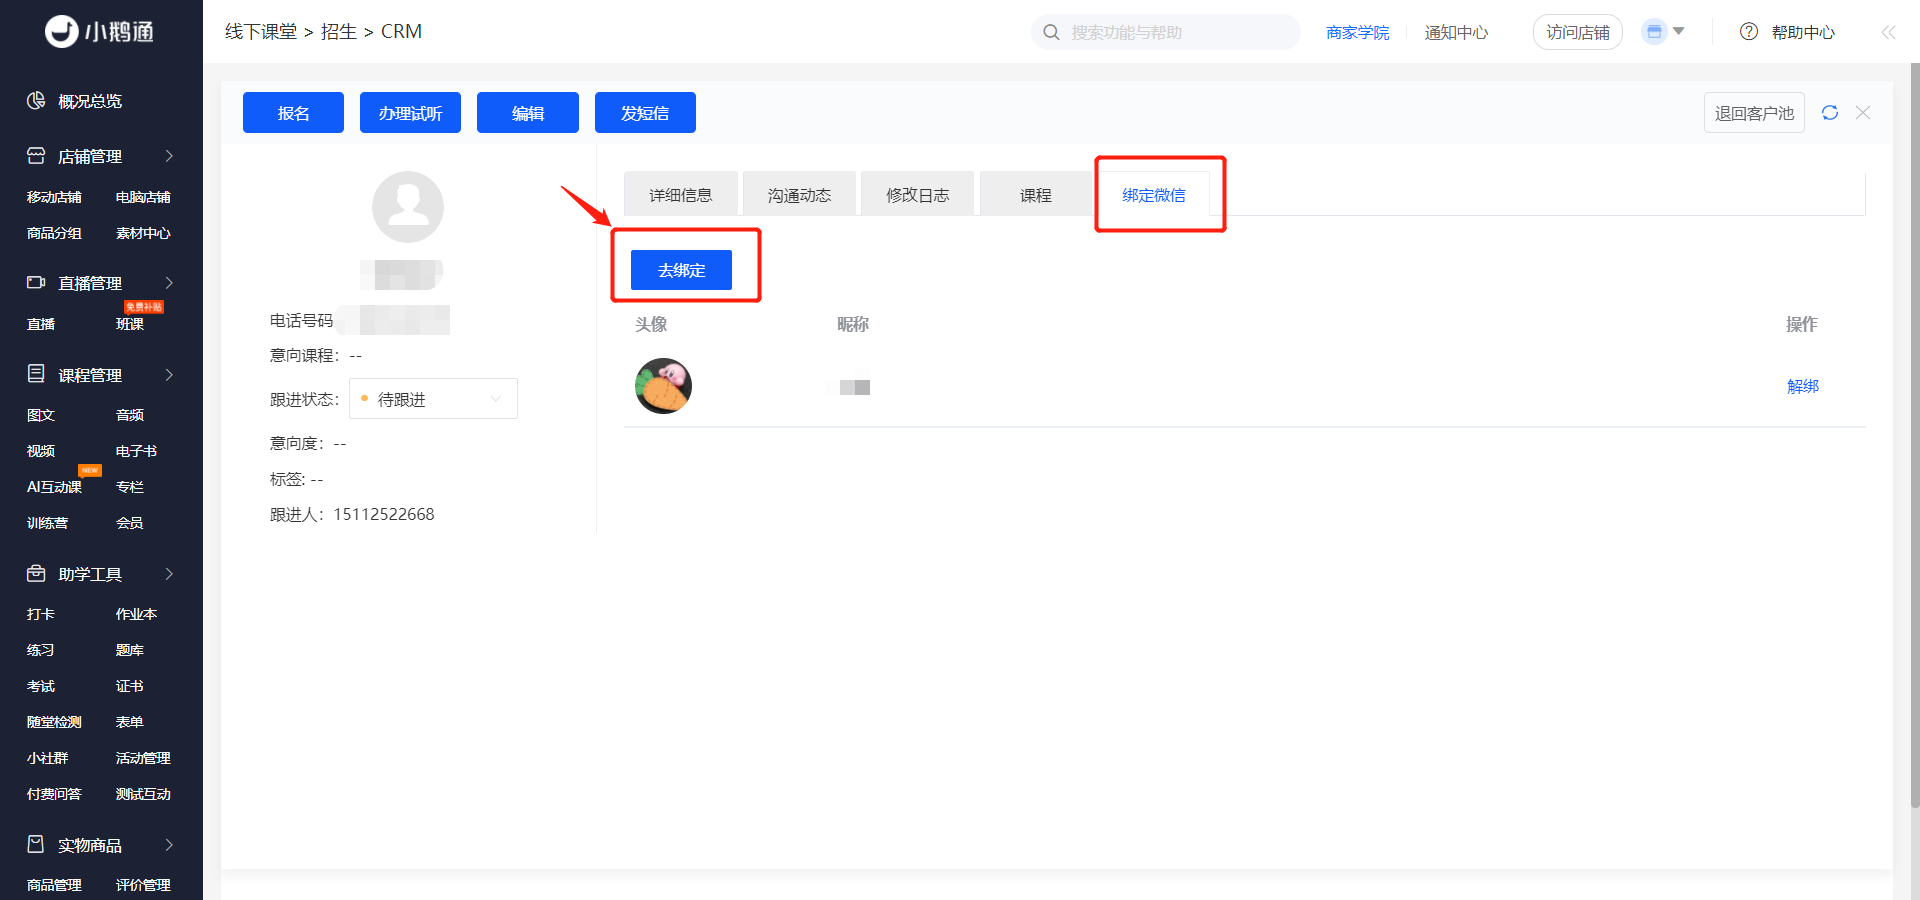Open 通知中心
The height and width of the screenshot is (900, 1920).
(x=1456, y=32)
